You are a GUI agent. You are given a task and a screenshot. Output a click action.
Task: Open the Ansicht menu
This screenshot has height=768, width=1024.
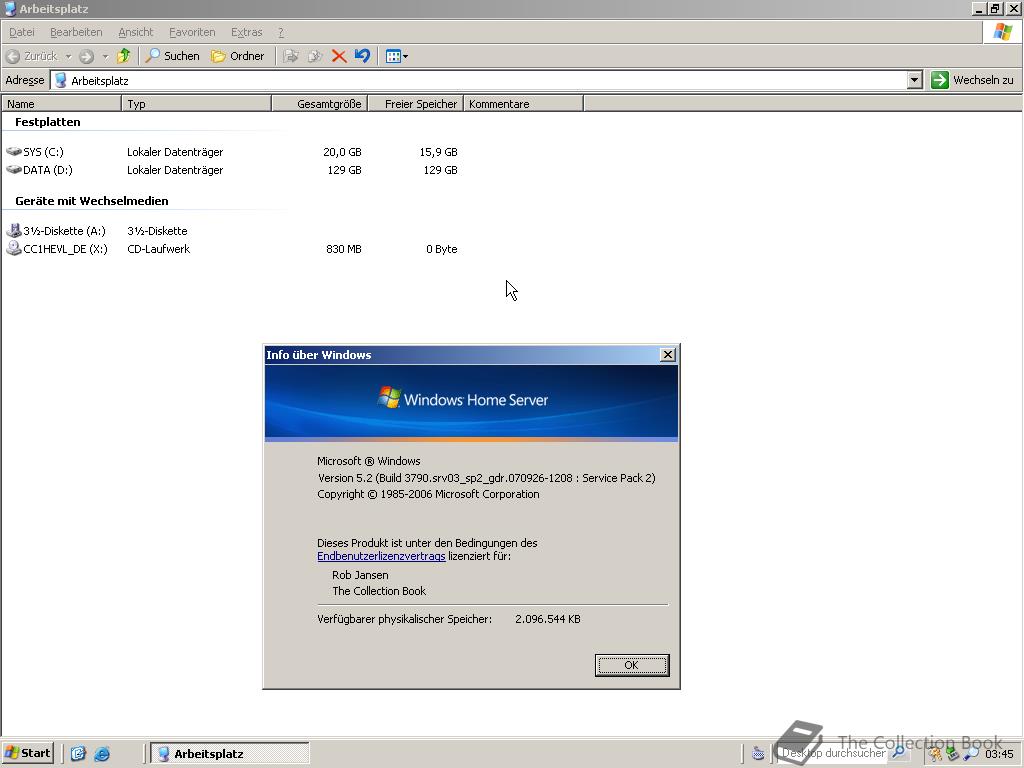(135, 32)
